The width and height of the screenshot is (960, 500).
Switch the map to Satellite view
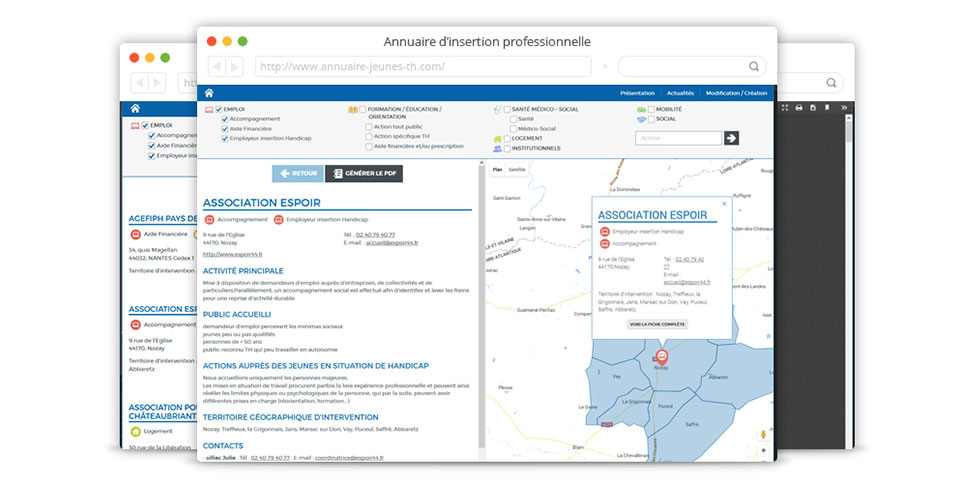517,170
